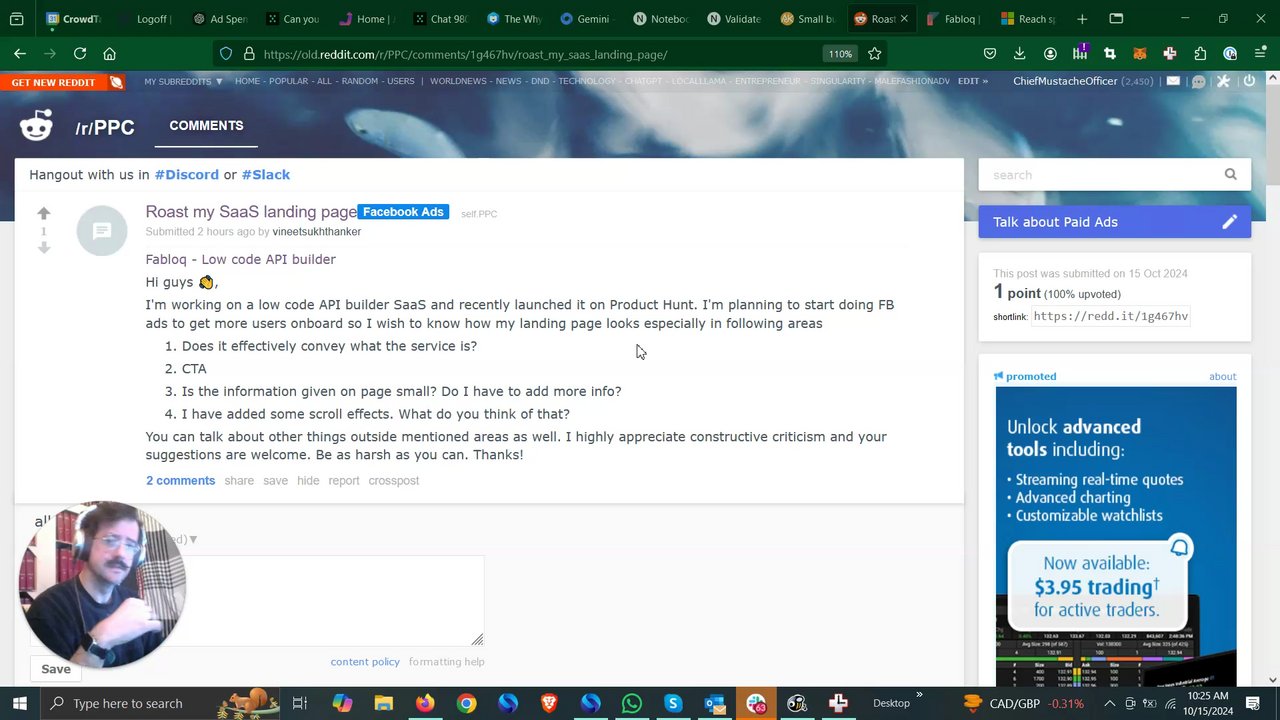Viewport: 1280px width, 720px height.
Task: Open the Pocket save icon in toolbar
Action: (990, 54)
